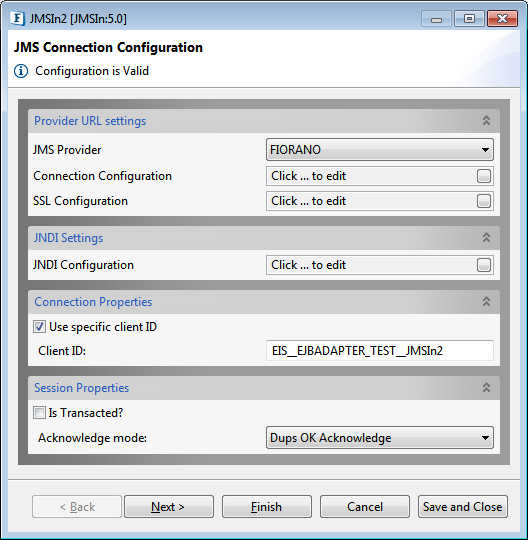Click the info icon beside Configuration is Valid
Viewport: 528px width, 540px height.
(21, 71)
